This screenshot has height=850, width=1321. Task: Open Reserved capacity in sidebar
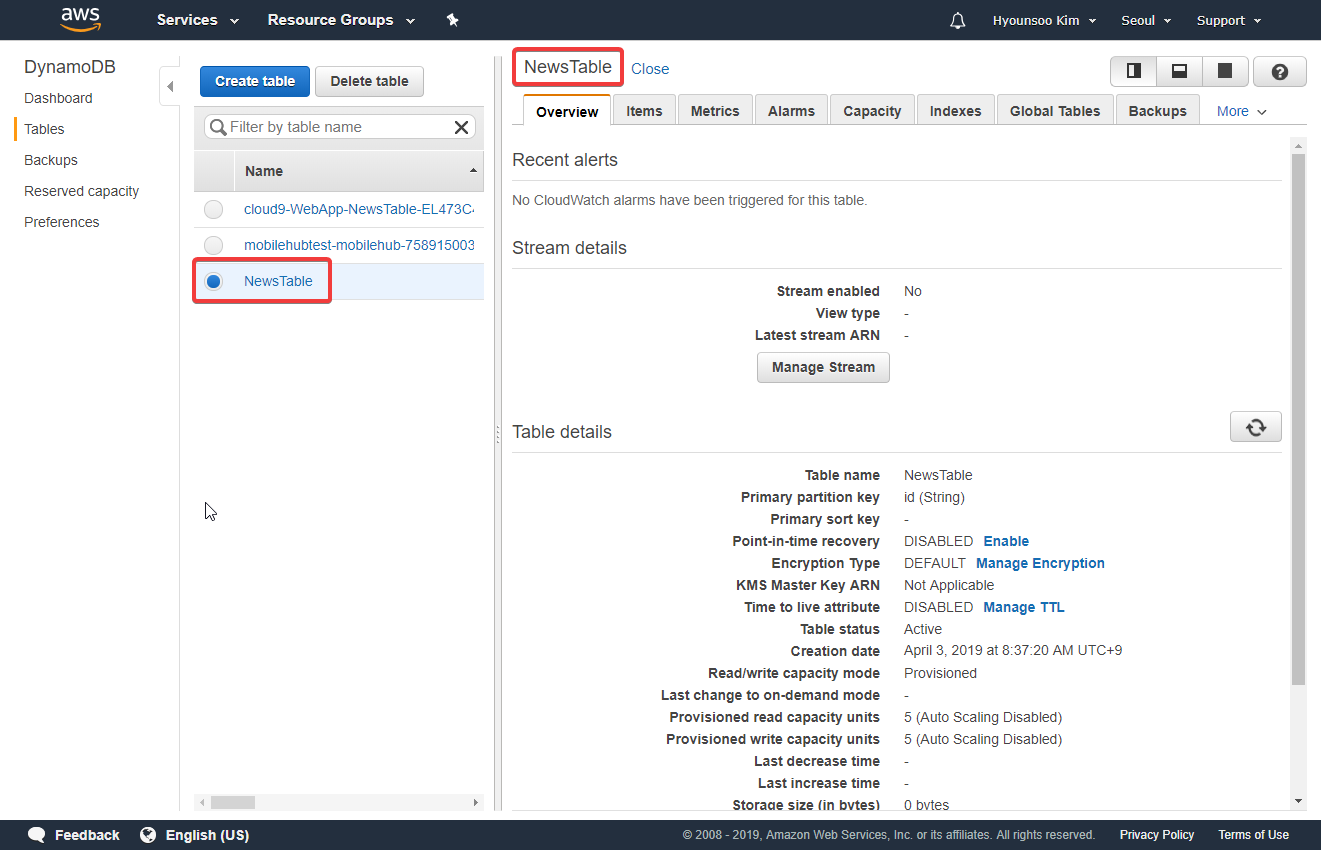tap(82, 191)
